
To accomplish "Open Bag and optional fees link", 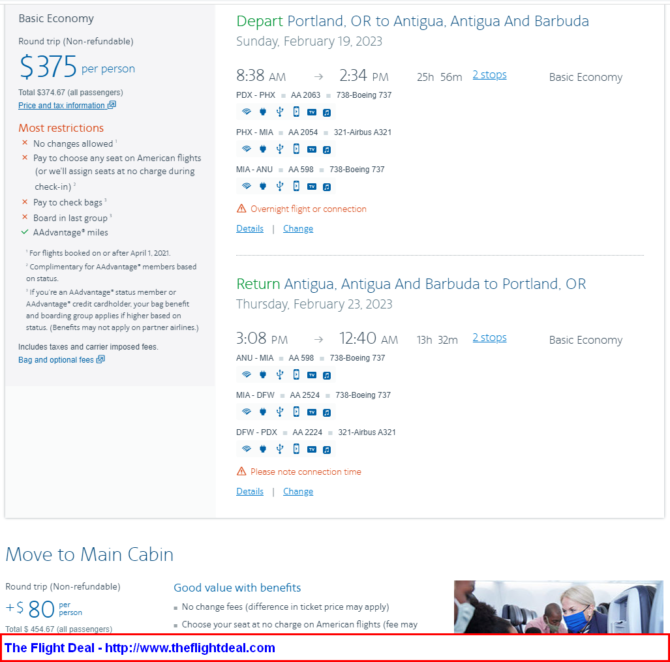I will (x=62, y=359).
